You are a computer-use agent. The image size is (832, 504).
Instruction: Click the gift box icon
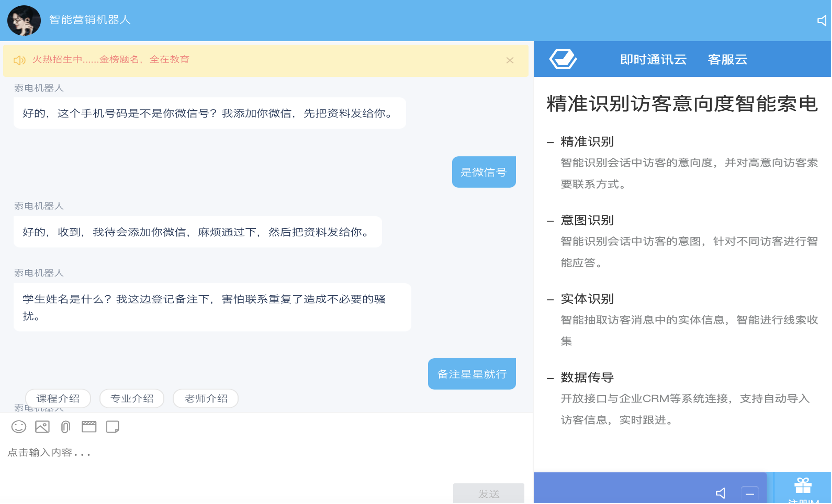(803, 486)
